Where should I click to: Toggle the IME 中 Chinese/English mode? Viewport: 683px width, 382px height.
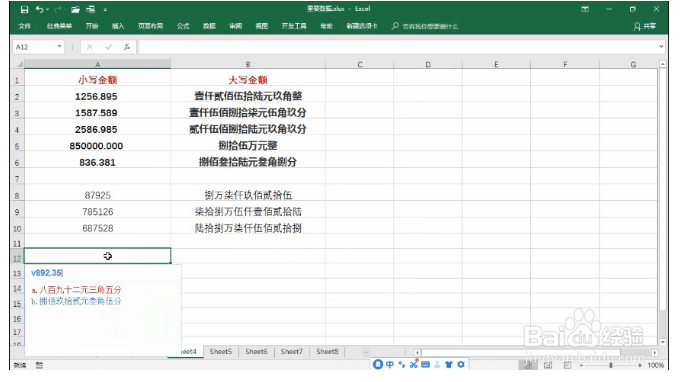pos(390,364)
